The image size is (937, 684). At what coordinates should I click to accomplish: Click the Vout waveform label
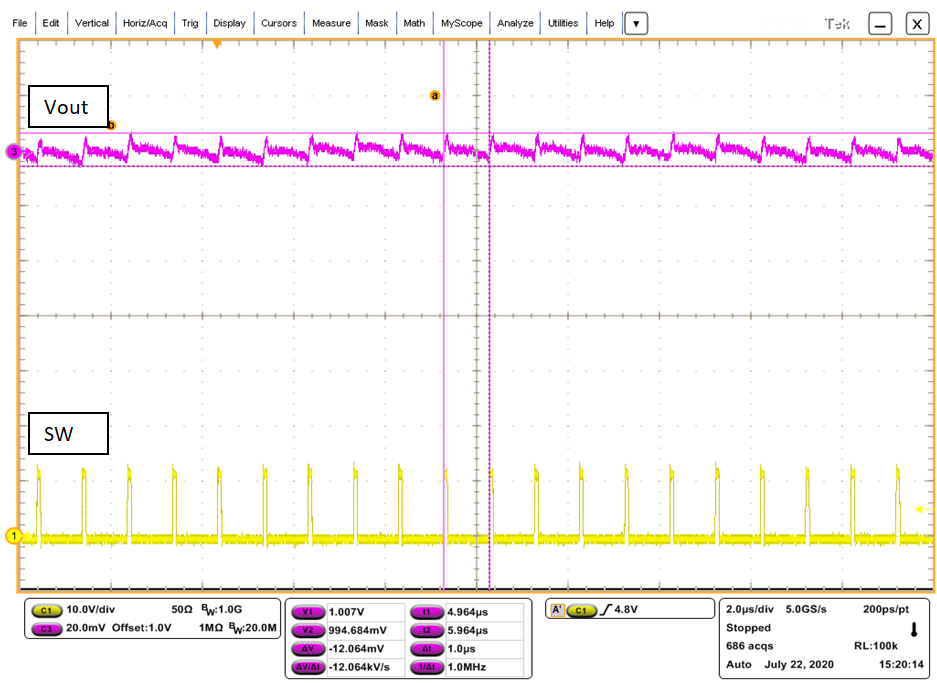click(67, 106)
